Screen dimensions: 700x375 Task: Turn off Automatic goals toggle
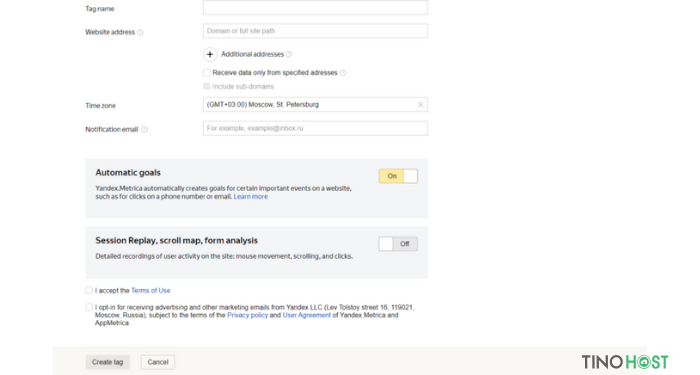tap(398, 176)
